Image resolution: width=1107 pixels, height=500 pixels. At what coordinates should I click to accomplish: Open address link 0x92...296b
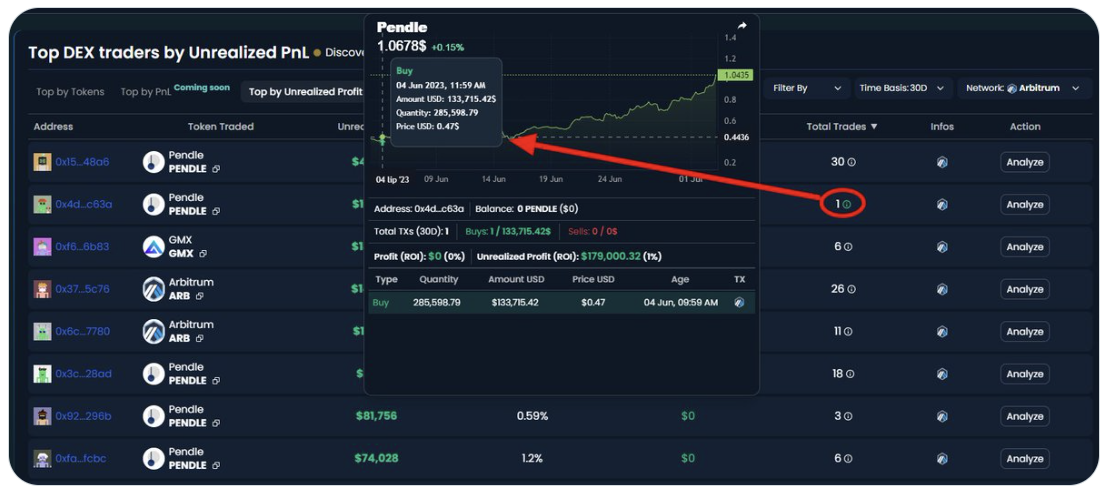[83, 416]
